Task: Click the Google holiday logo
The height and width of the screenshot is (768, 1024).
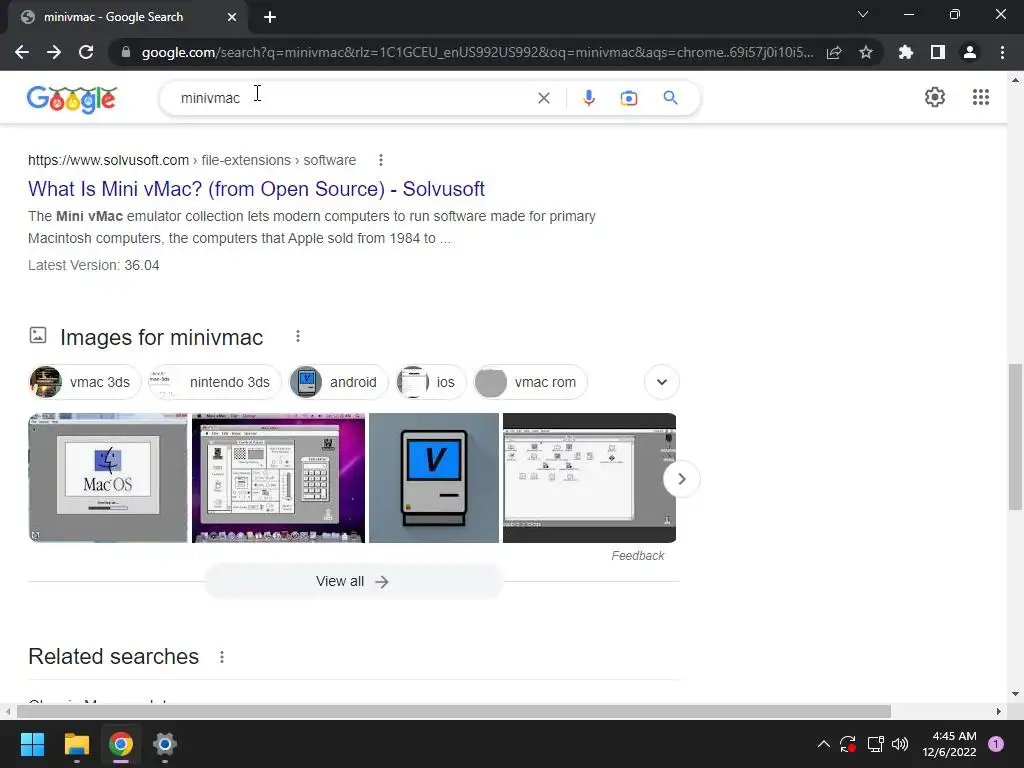Action: (x=72, y=99)
